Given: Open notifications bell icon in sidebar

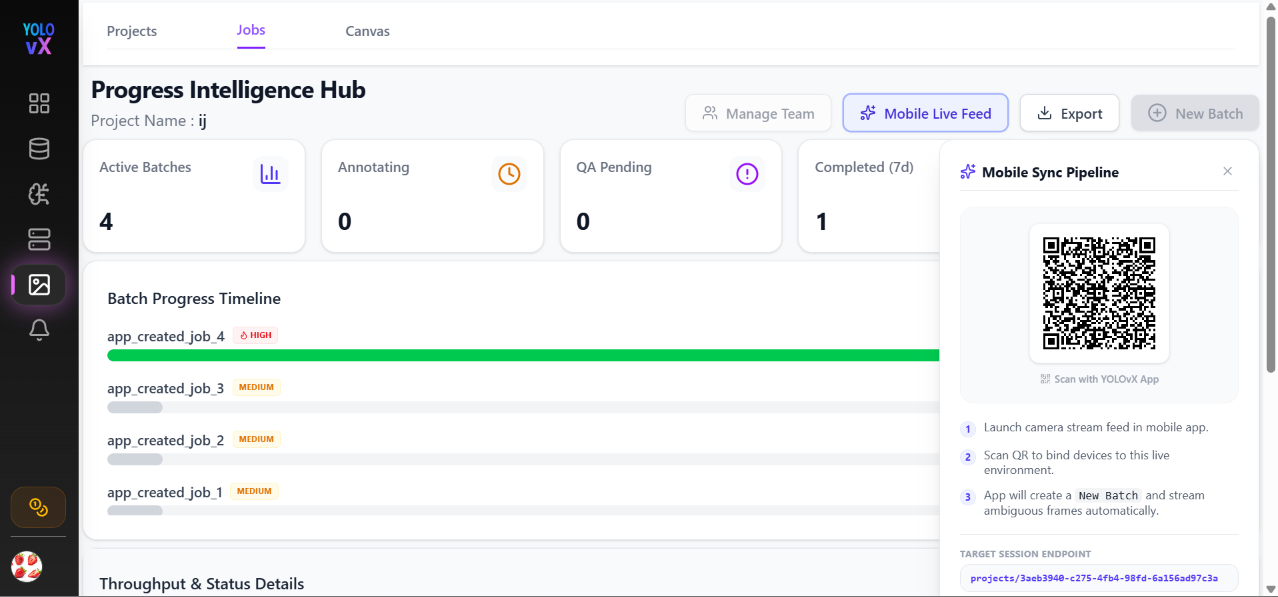Looking at the screenshot, I should point(39,330).
